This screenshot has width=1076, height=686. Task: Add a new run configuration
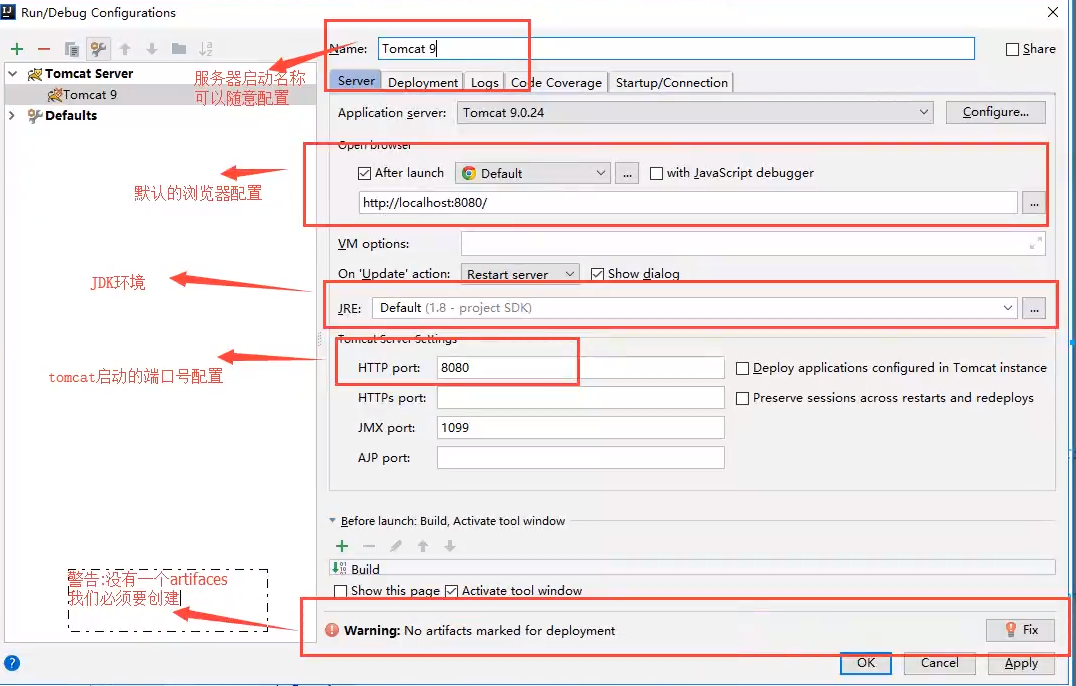(x=16, y=48)
